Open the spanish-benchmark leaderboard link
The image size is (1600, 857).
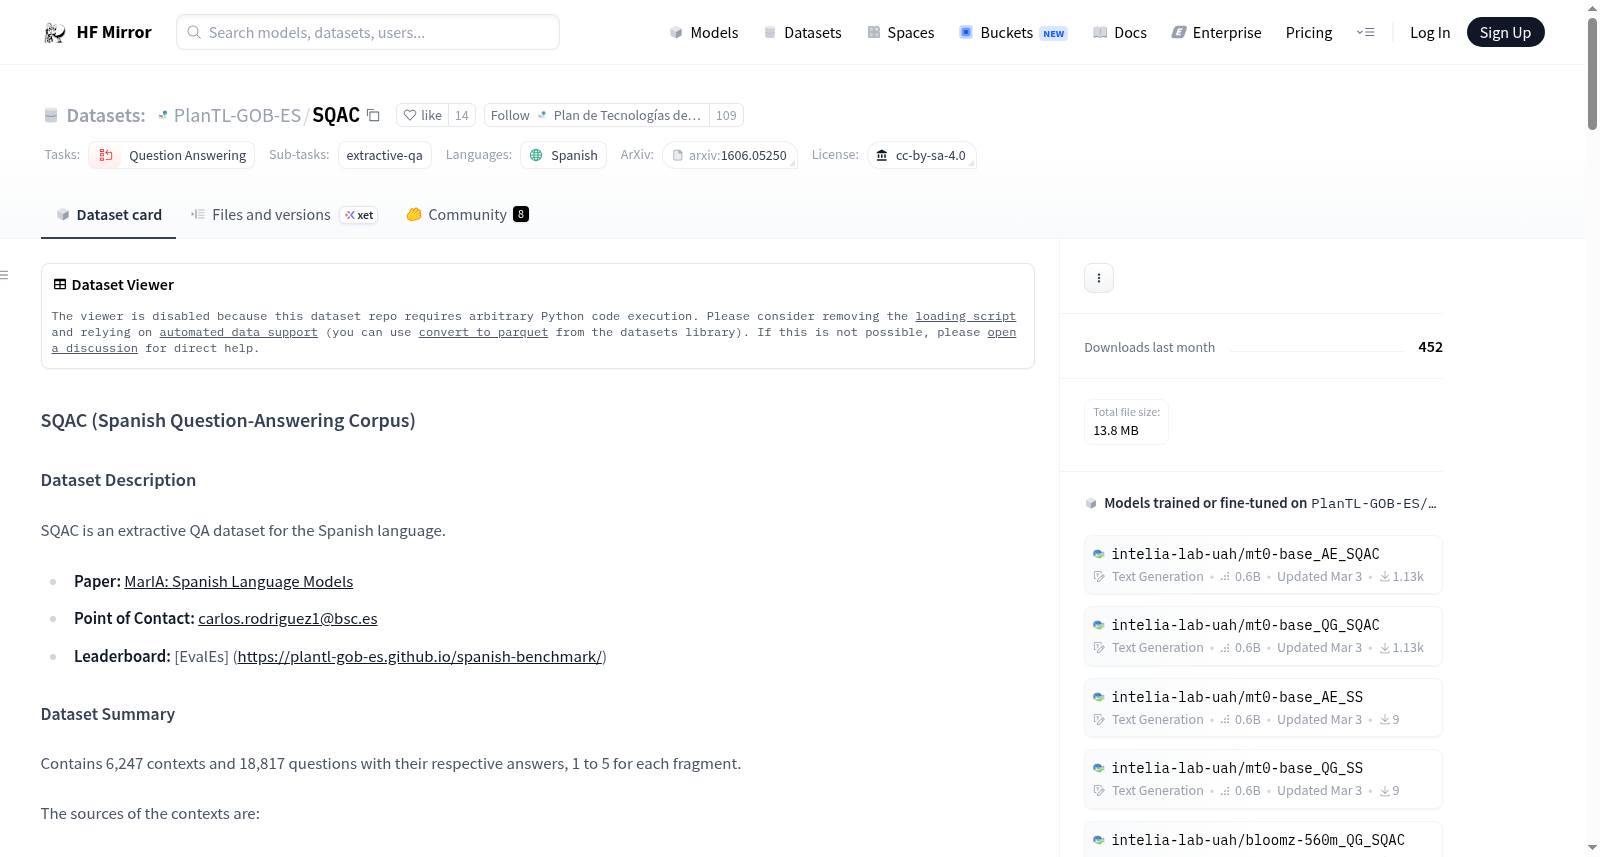420,657
